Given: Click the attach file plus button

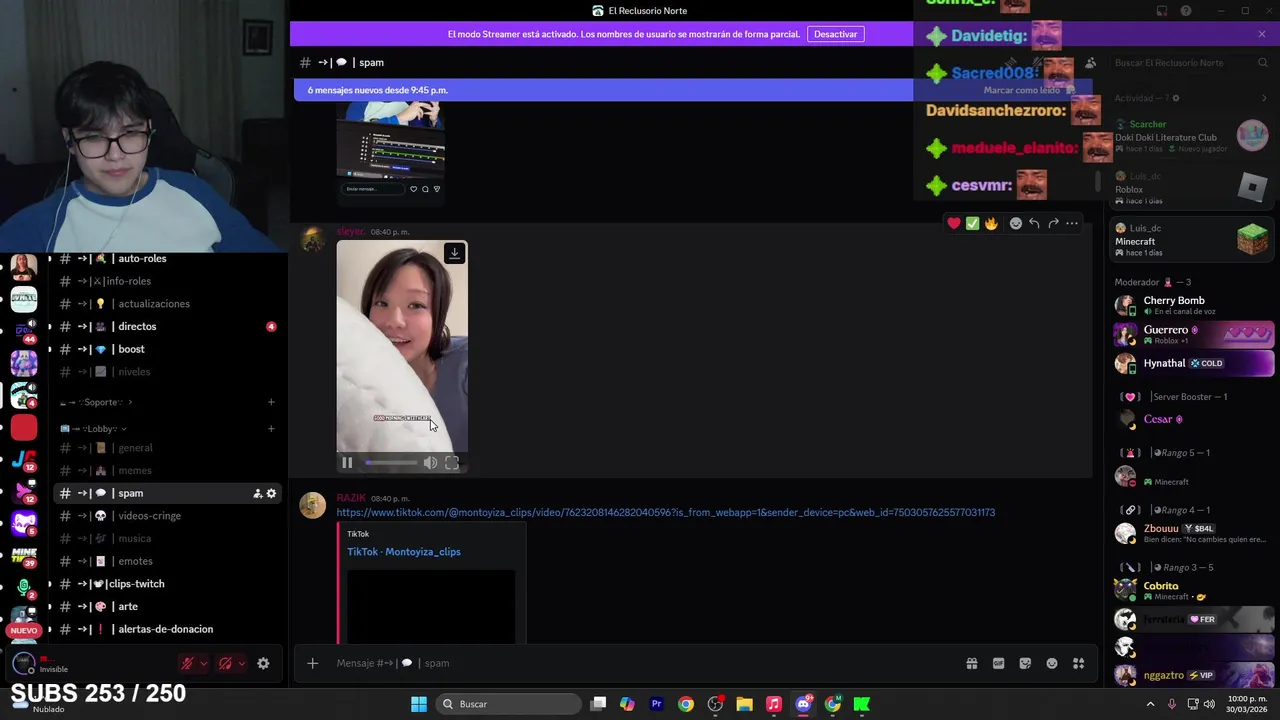Looking at the screenshot, I should point(312,663).
